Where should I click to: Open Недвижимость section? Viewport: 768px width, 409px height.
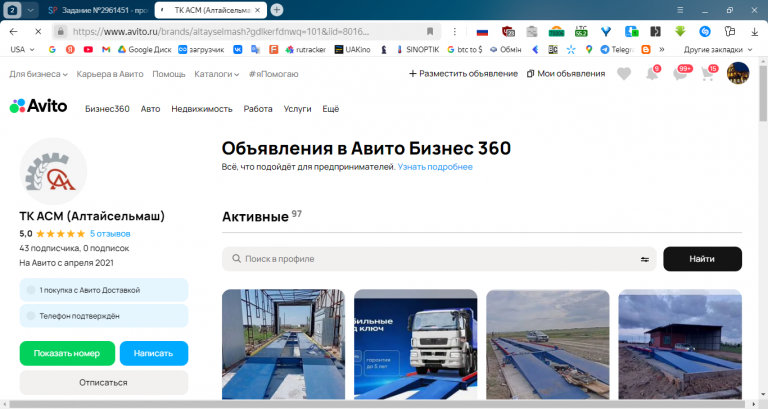click(202, 109)
